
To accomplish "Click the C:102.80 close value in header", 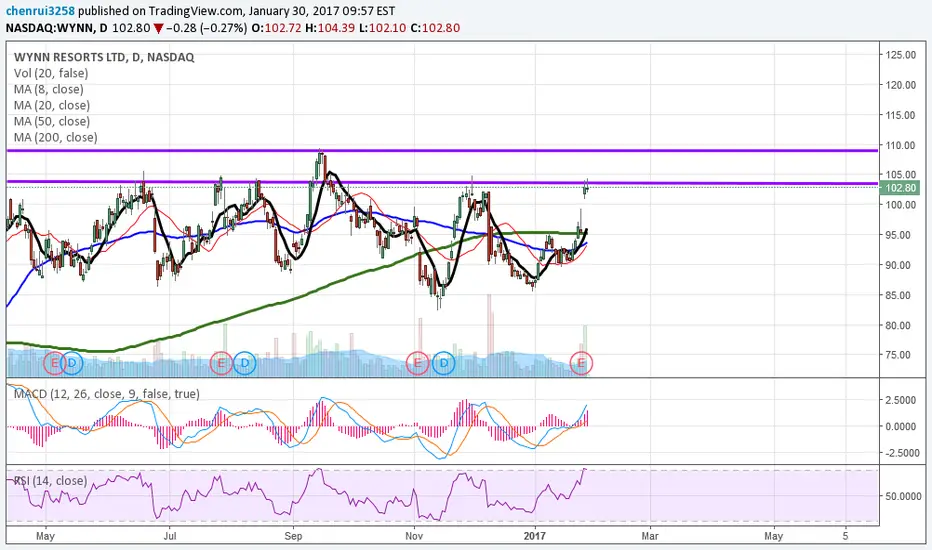I will coord(435,28).
